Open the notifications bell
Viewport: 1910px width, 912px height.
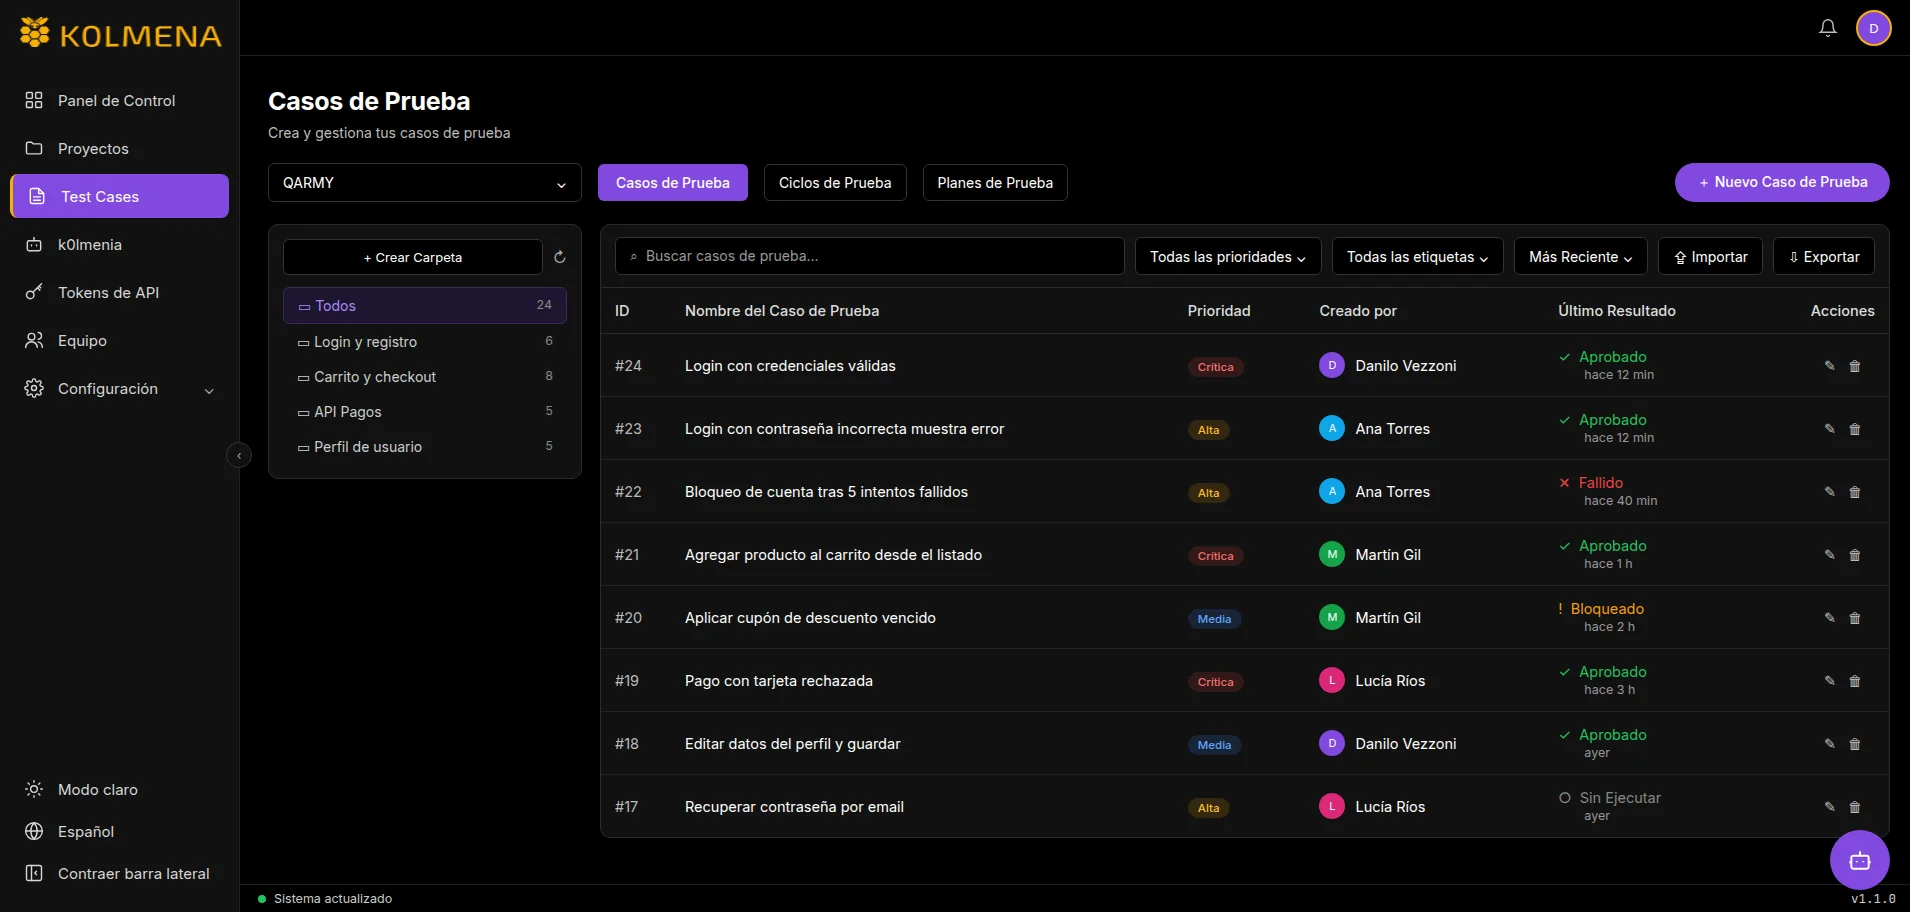(1827, 28)
